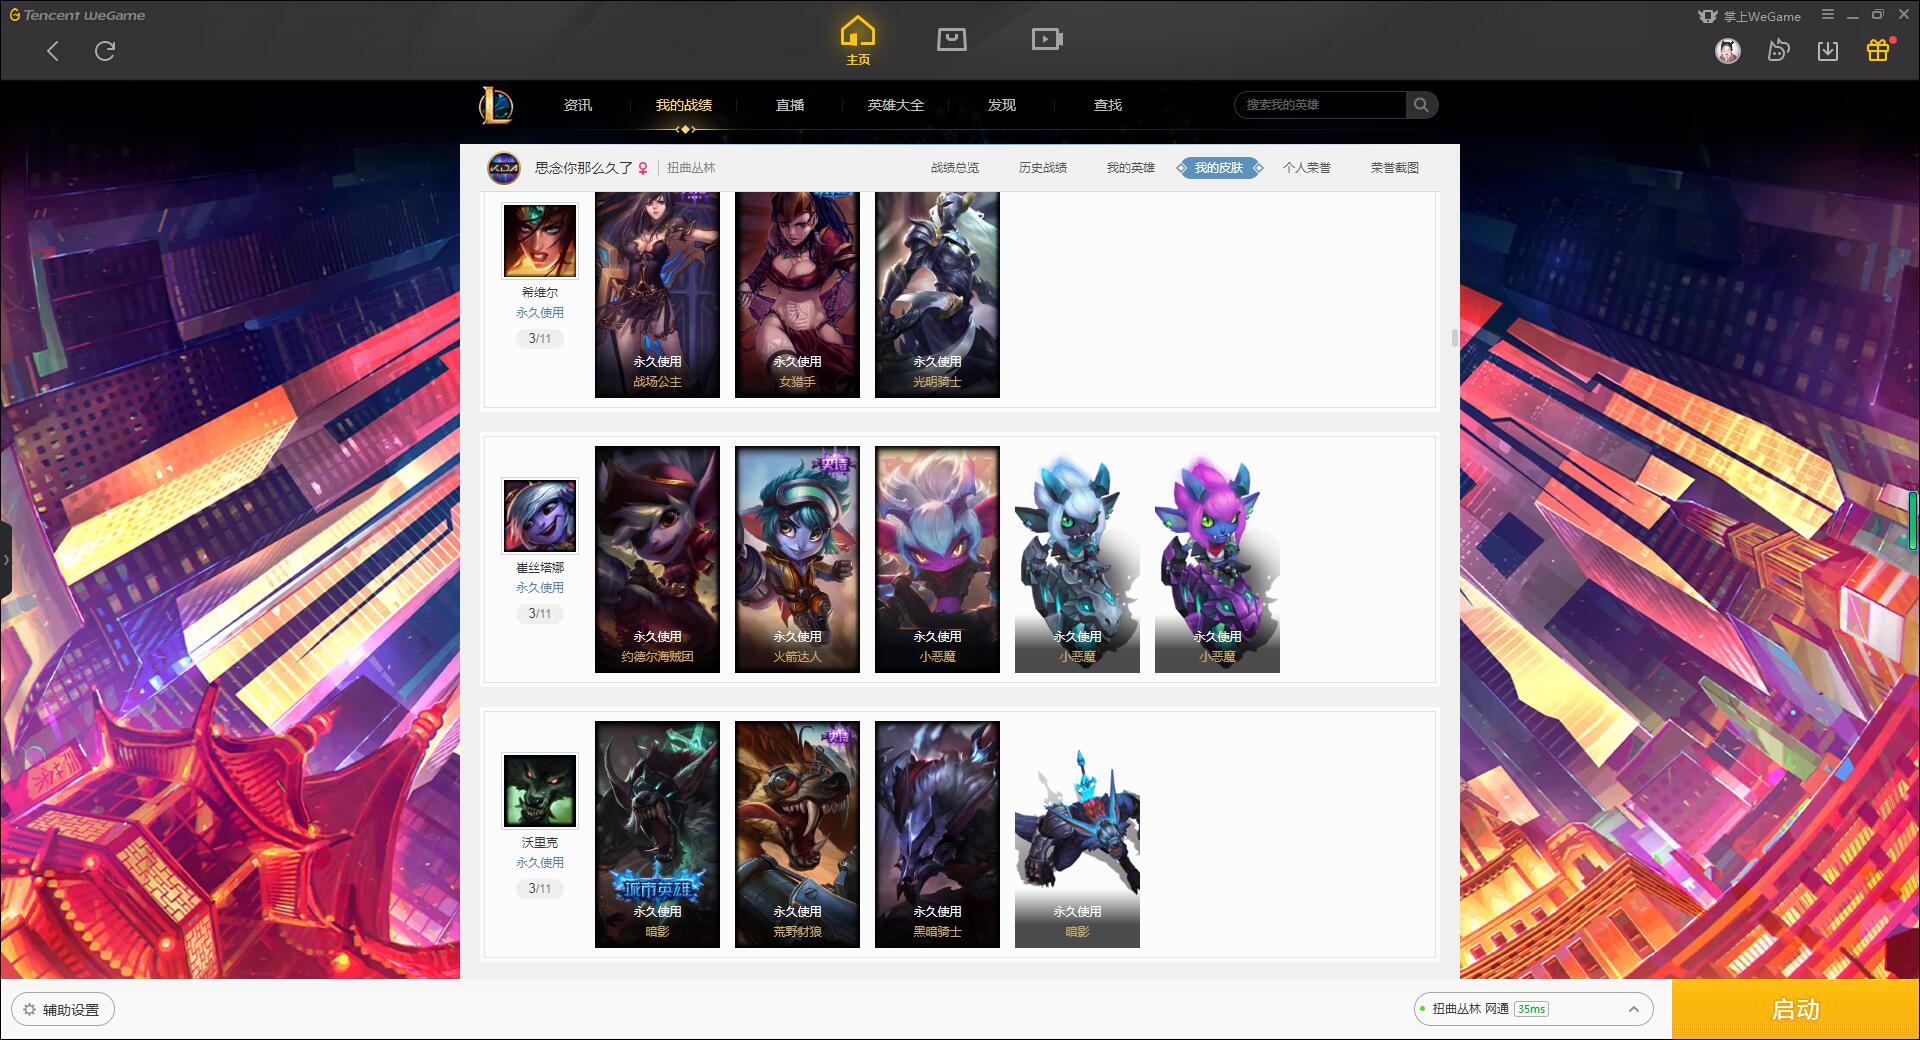The height and width of the screenshot is (1040, 1920).
Task: Open the 女猎手 skin card
Action: (x=797, y=295)
